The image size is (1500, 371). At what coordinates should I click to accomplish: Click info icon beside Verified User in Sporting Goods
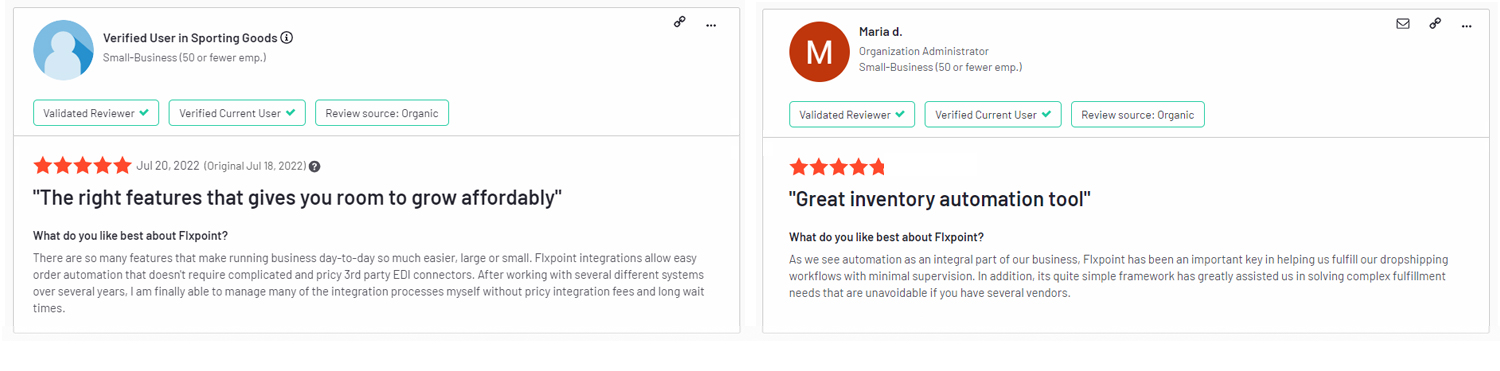[287, 38]
